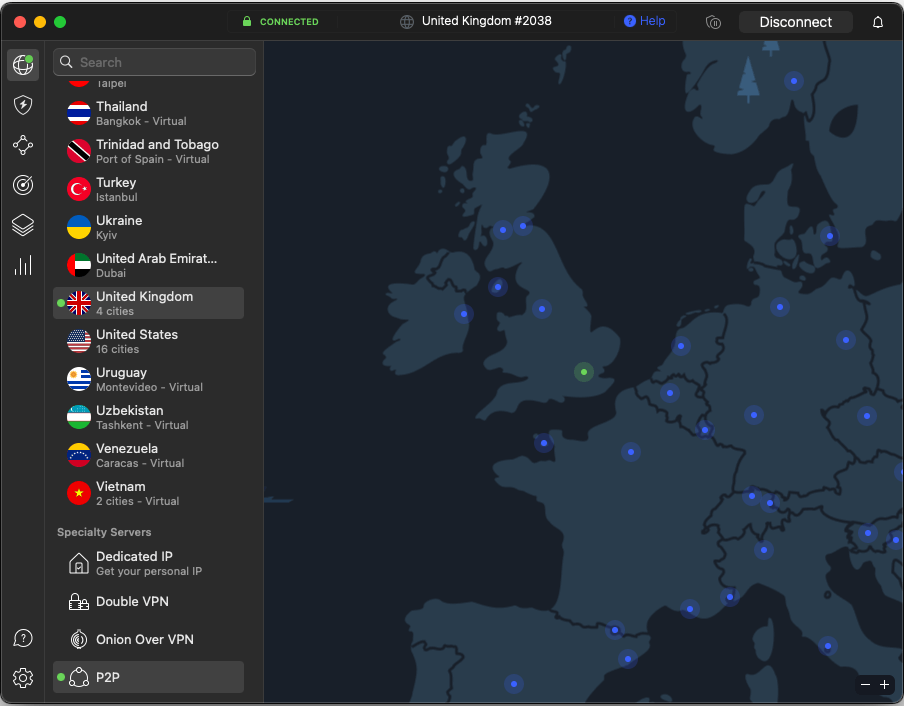Click the Uzbekistan flag icon
904x706 pixels.
(79, 417)
